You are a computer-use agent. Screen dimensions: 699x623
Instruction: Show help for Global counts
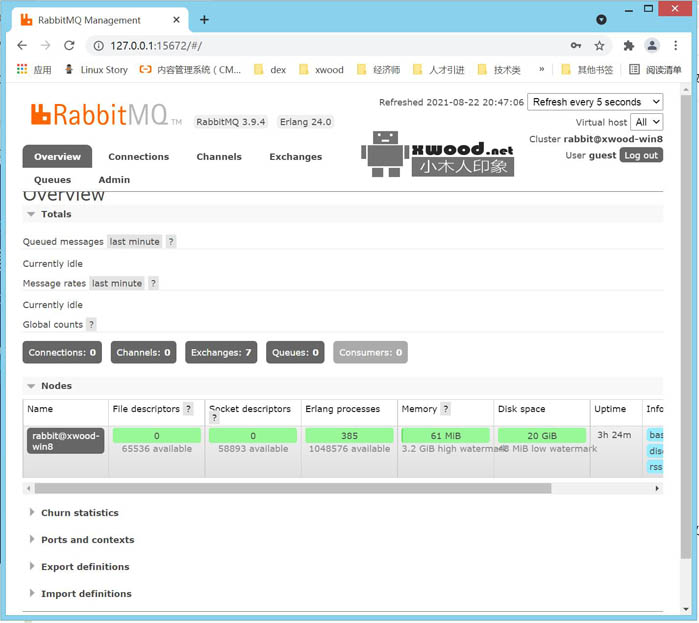[x=91, y=324]
